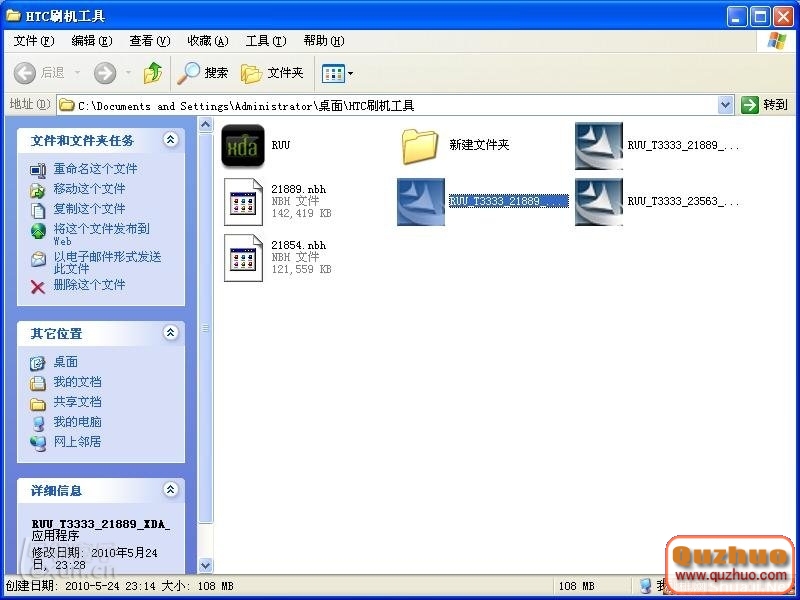800x600 pixels.
Task: Click the red X delete icon
Action: coord(38,287)
